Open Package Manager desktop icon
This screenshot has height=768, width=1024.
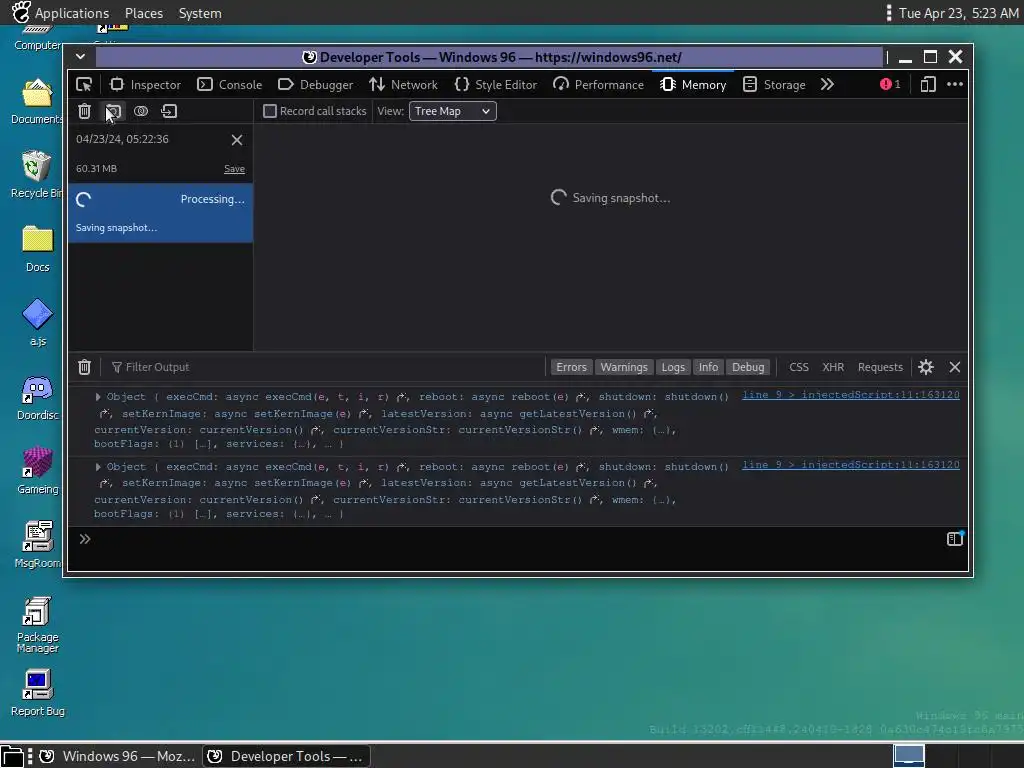coord(37,624)
